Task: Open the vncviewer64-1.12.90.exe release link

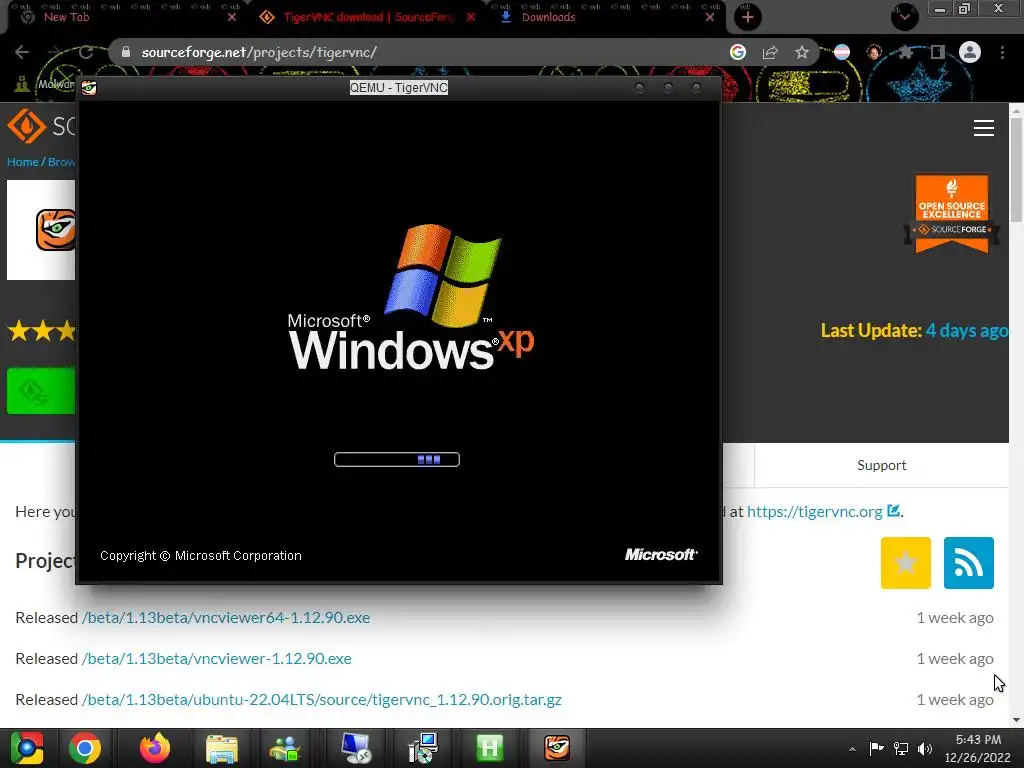Action: pos(226,617)
